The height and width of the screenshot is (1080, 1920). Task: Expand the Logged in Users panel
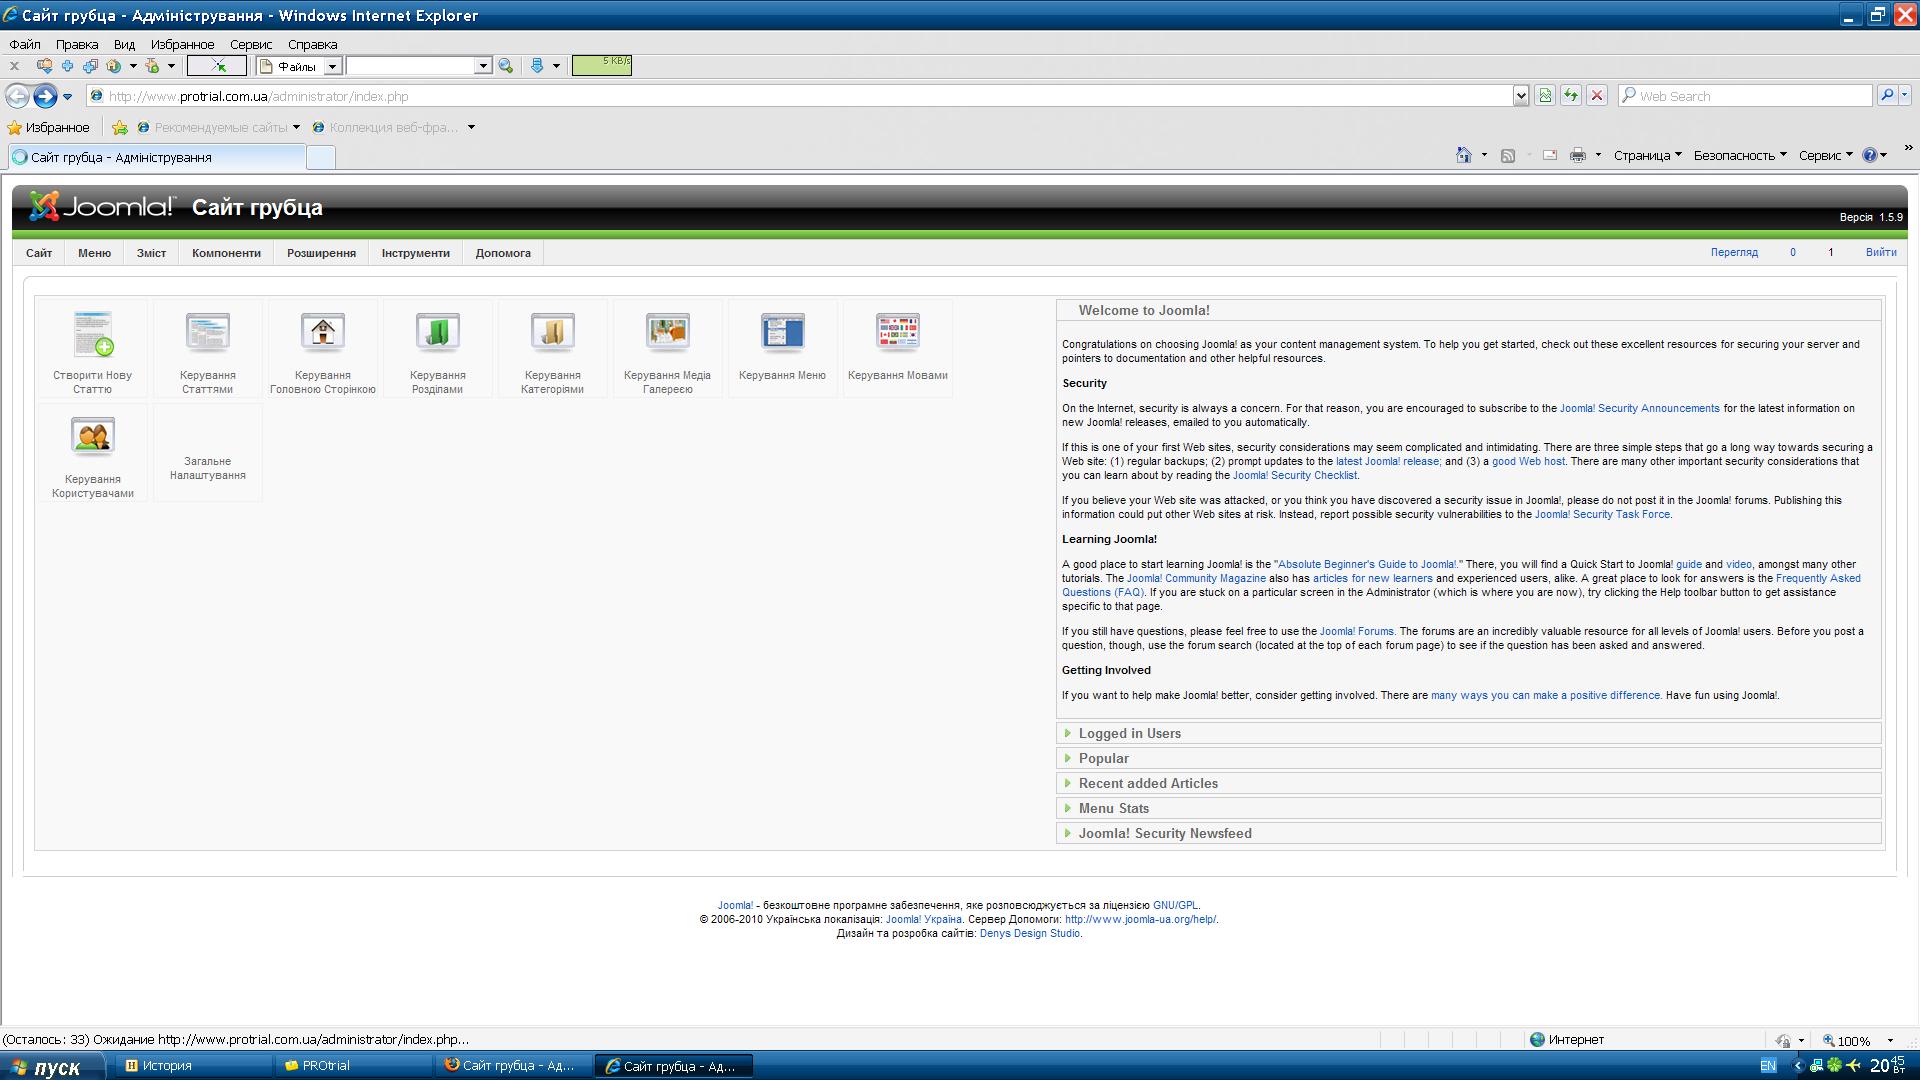pos(1129,733)
